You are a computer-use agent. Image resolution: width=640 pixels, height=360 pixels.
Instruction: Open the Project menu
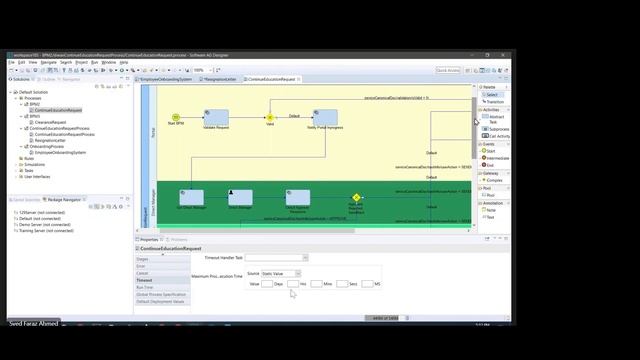point(81,62)
